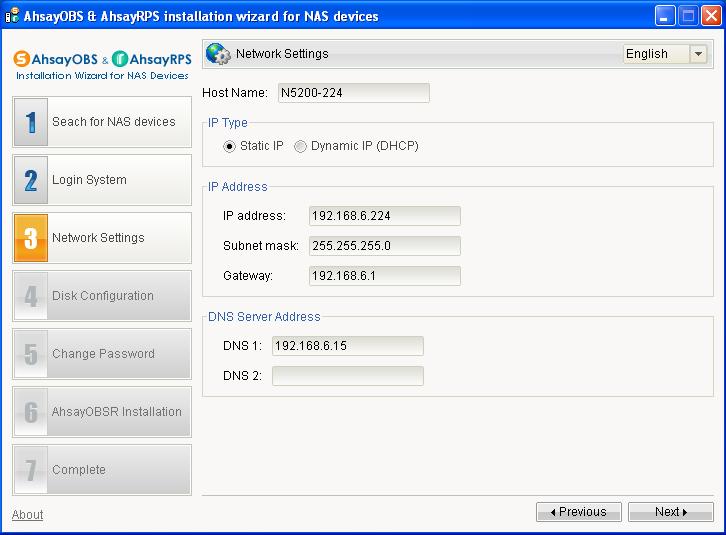Click the DNS 1 input field
The width and height of the screenshot is (726, 535).
348,346
